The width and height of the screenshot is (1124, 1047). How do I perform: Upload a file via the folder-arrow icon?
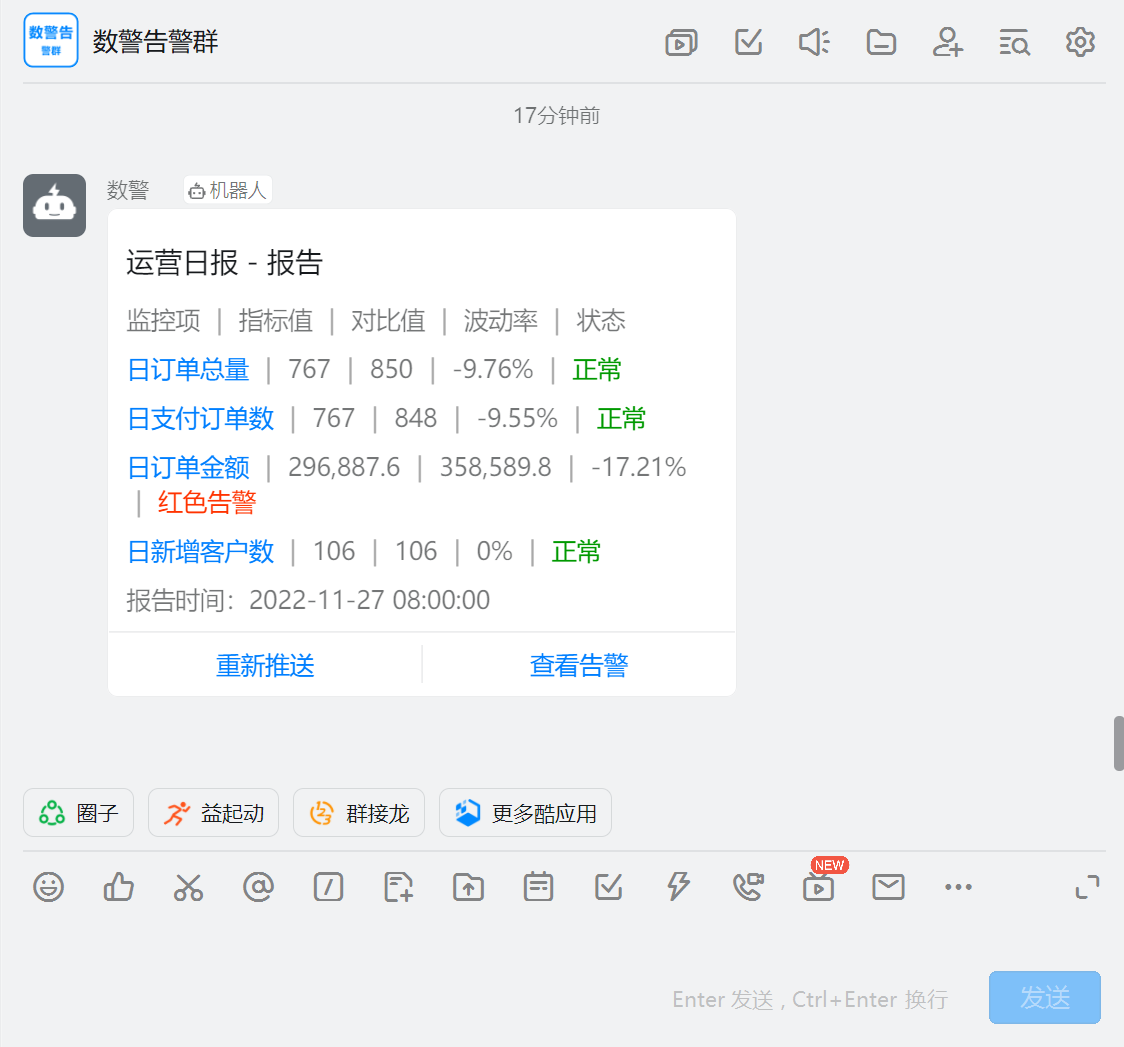click(x=468, y=887)
